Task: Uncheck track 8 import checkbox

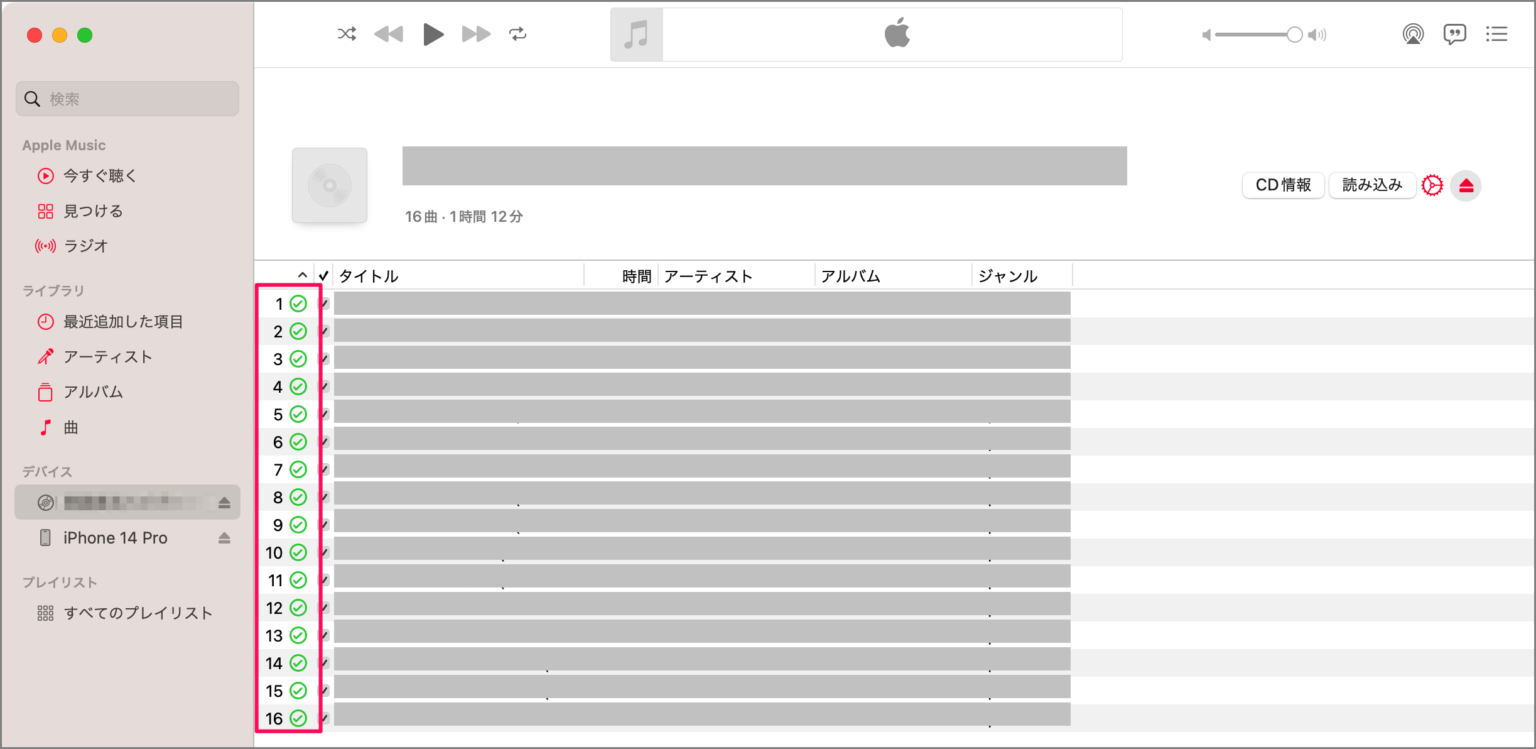Action: (x=323, y=496)
